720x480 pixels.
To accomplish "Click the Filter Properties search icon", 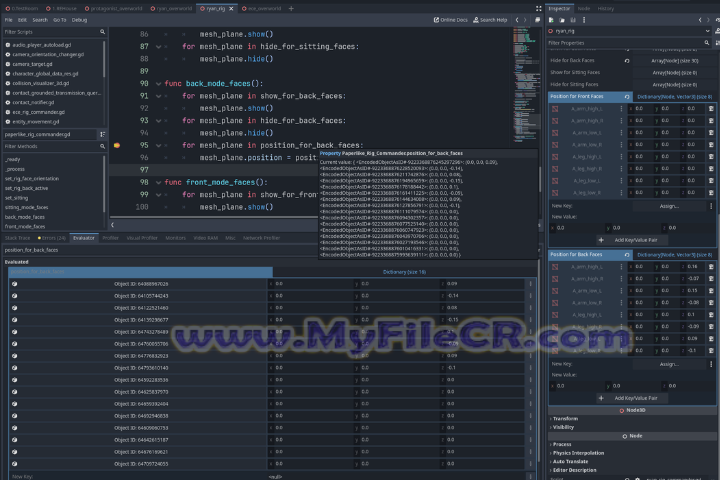I will click(x=707, y=43).
